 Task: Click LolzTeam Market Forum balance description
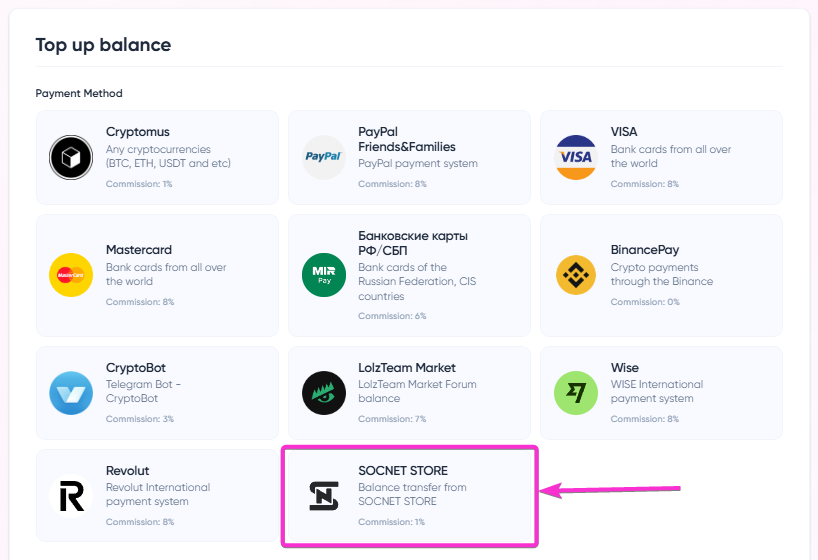(417, 391)
